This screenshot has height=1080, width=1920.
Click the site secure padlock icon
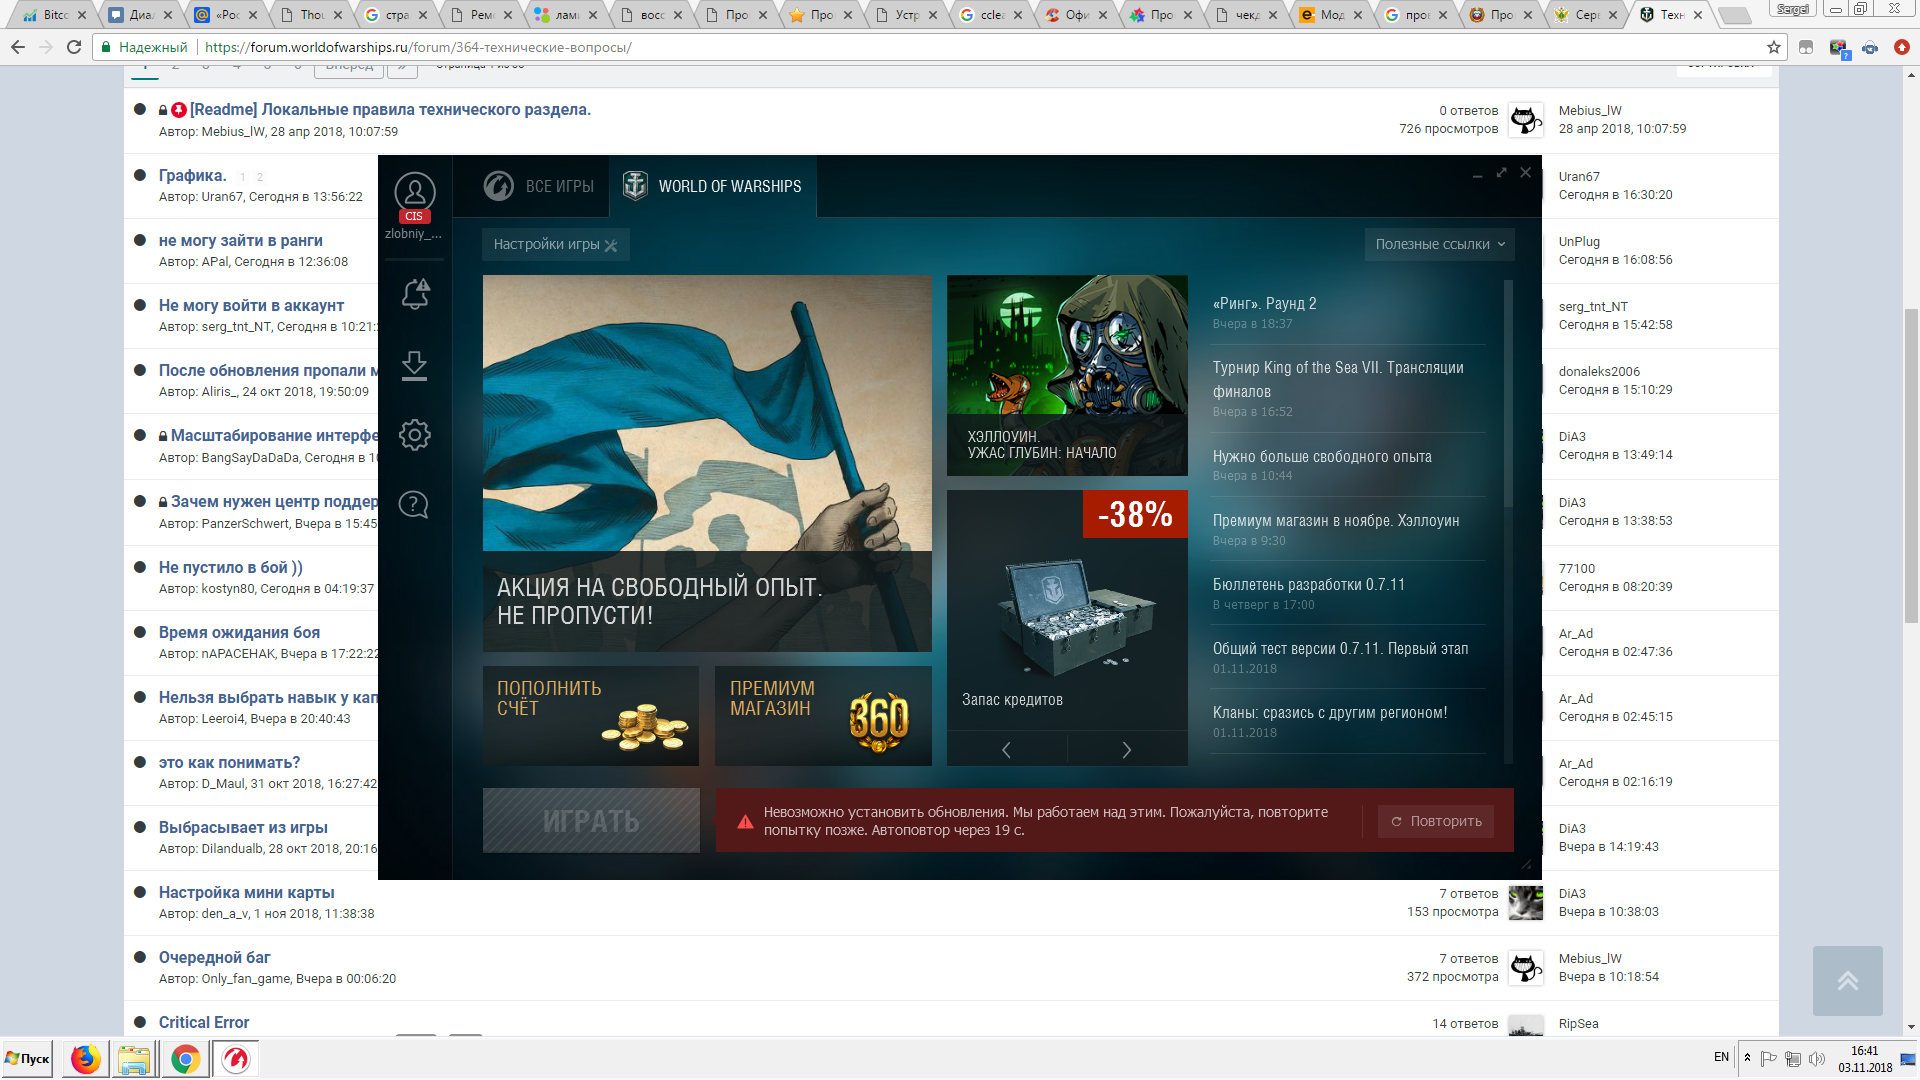pyautogui.click(x=106, y=47)
